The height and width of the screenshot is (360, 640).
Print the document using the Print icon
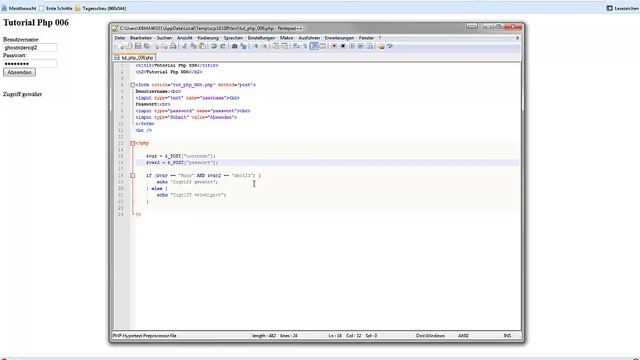[x=173, y=46]
